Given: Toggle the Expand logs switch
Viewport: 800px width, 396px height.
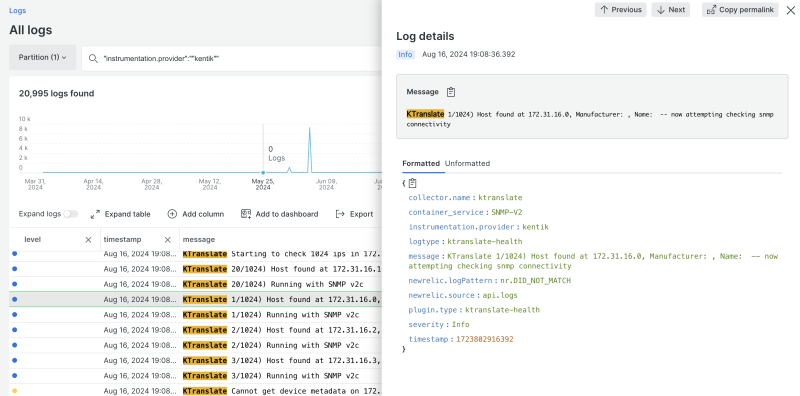Looking at the screenshot, I should [x=70, y=214].
